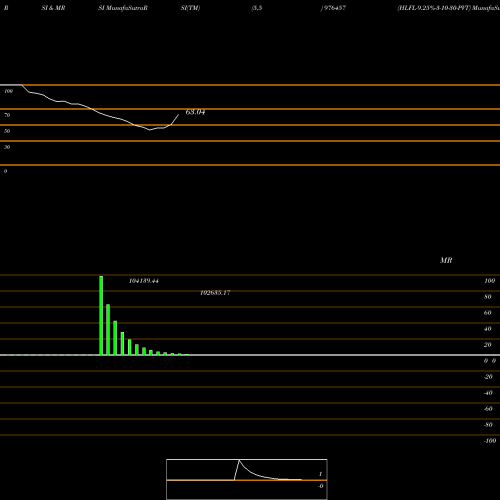
Task: Click the 'SI & MR' header text
Action: (x=53, y=8)
